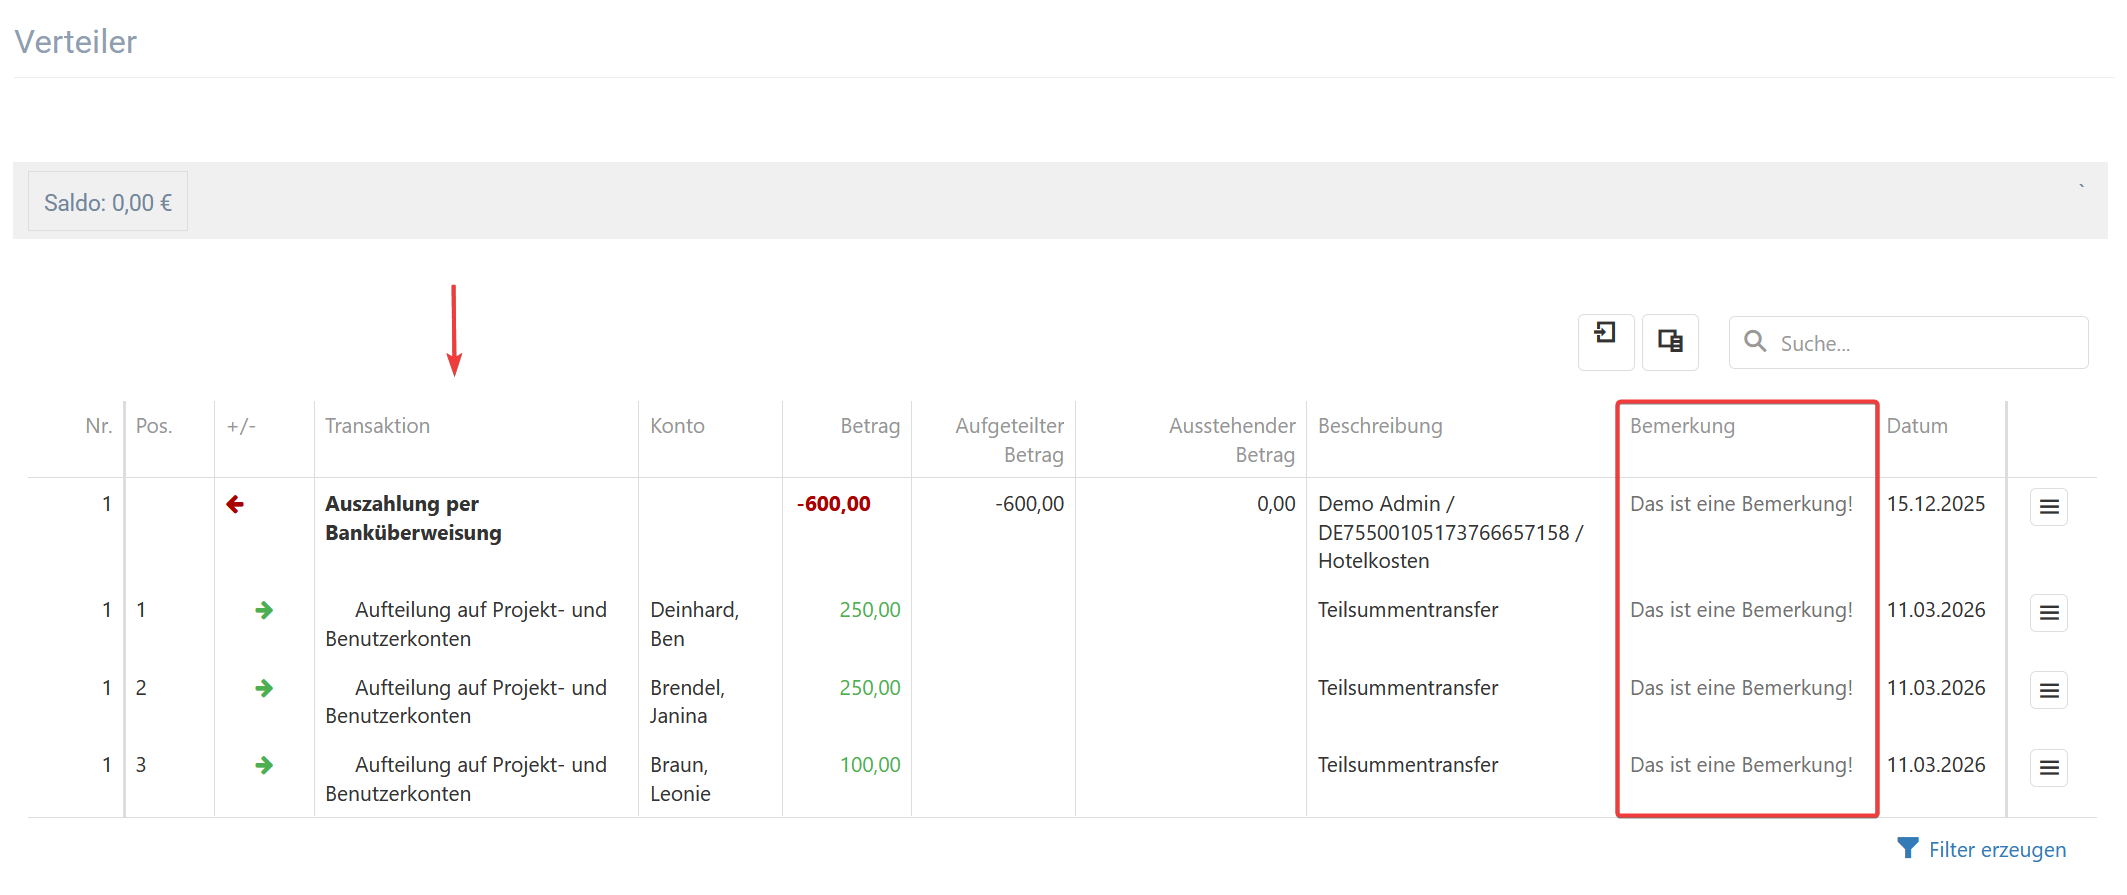Click the red left arrow icon

(235, 505)
